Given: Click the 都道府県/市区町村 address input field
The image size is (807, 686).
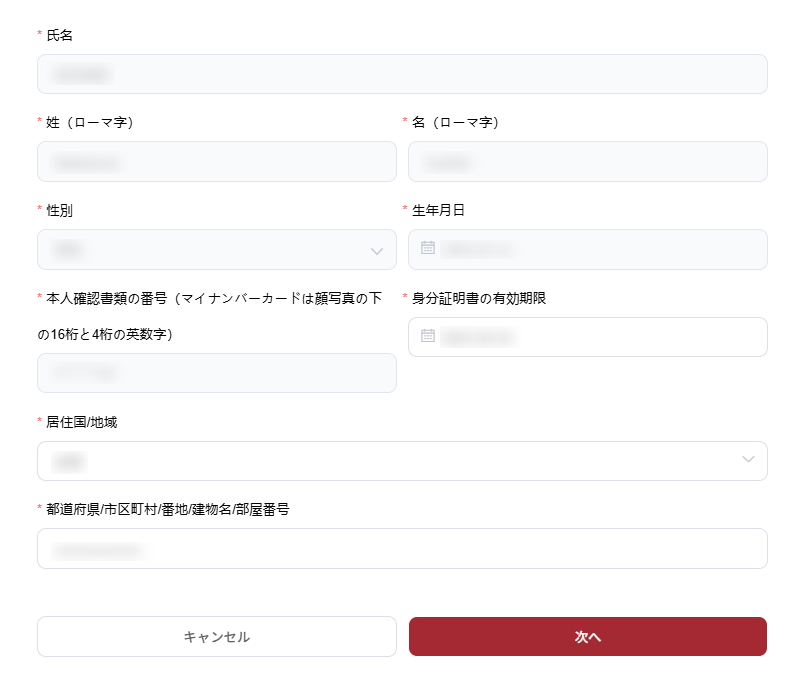Looking at the screenshot, I should pyautogui.click(x=402, y=549).
